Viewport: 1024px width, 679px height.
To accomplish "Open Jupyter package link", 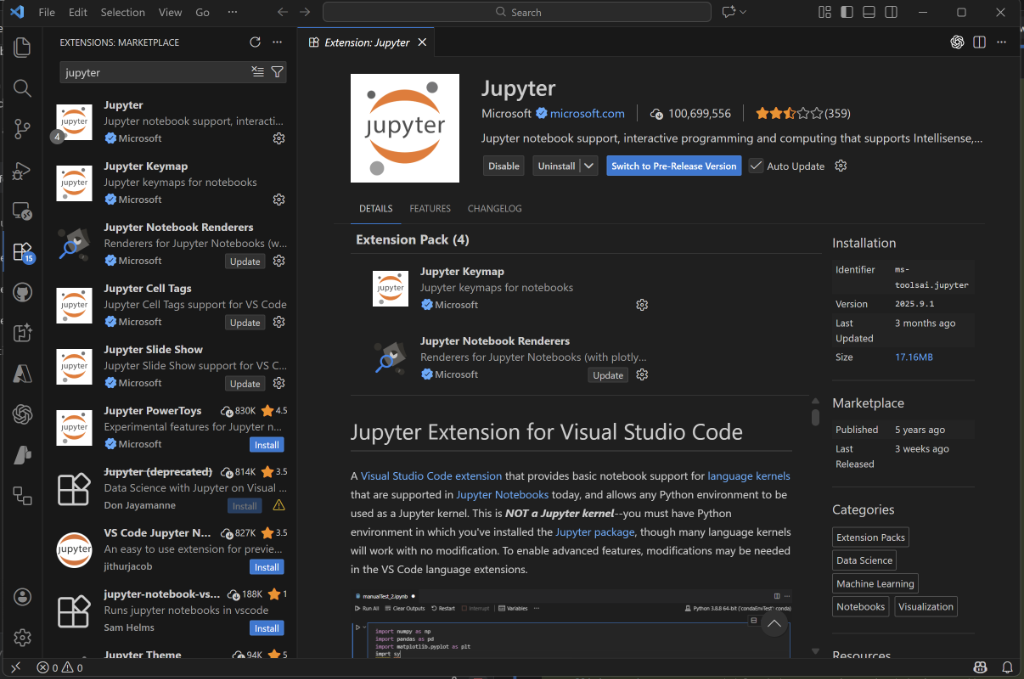I will pos(594,532).
